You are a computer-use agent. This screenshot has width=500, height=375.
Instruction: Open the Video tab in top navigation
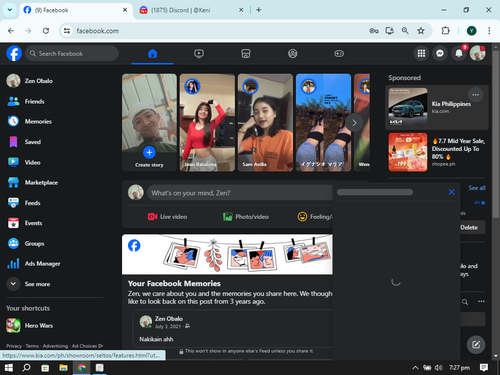click(199, 53)
